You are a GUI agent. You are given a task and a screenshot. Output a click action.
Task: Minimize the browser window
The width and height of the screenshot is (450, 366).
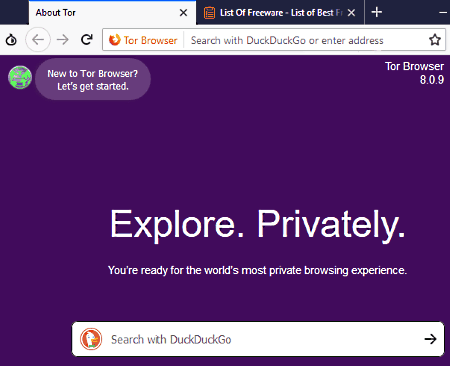(443, 13)
